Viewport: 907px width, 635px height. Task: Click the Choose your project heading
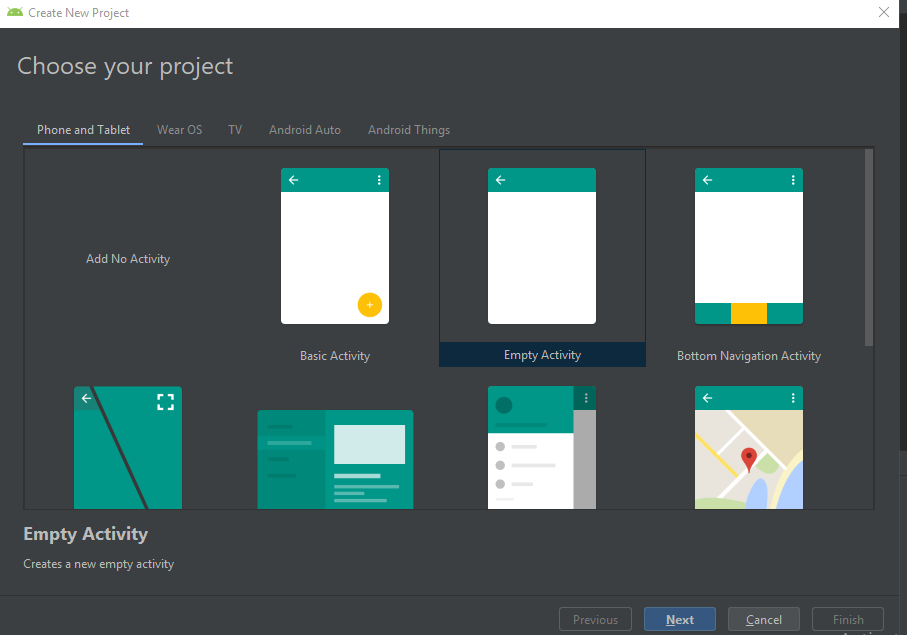click(x=125, y=67)
